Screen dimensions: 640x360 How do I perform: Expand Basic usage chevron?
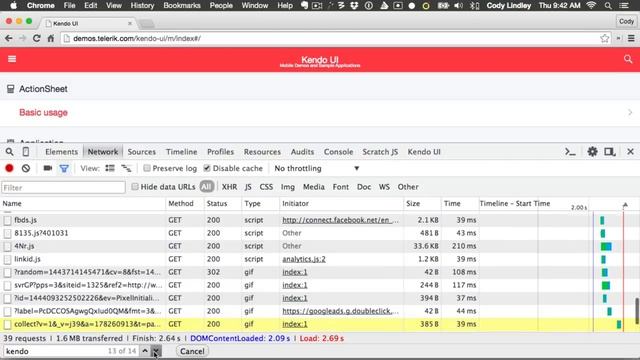[x=630, y=112]
